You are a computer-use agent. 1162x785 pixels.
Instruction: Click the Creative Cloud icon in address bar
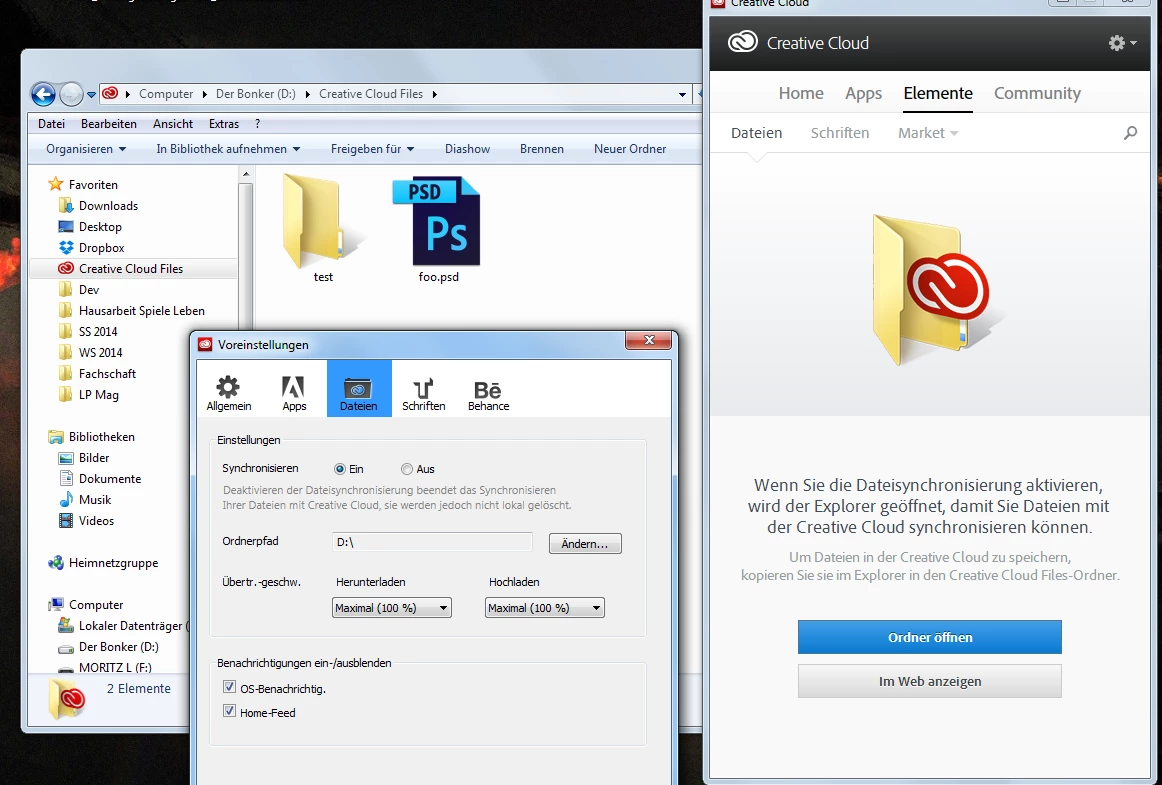(x=110, y=93)
